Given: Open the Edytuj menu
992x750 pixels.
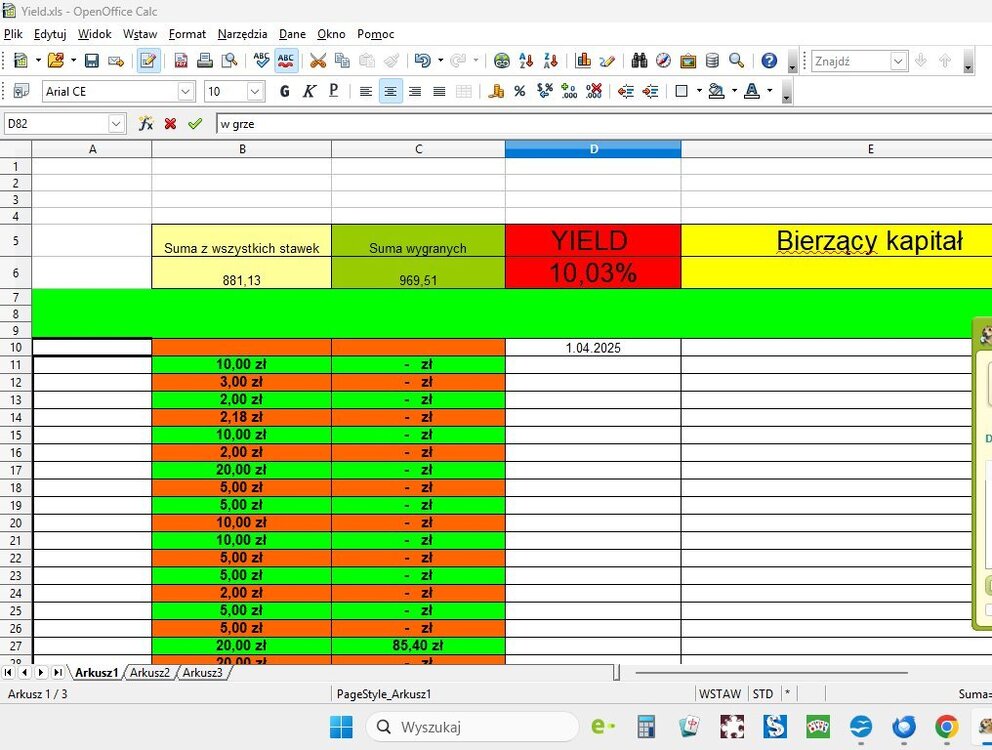Looking at the screenshot, I should point(50,34).
